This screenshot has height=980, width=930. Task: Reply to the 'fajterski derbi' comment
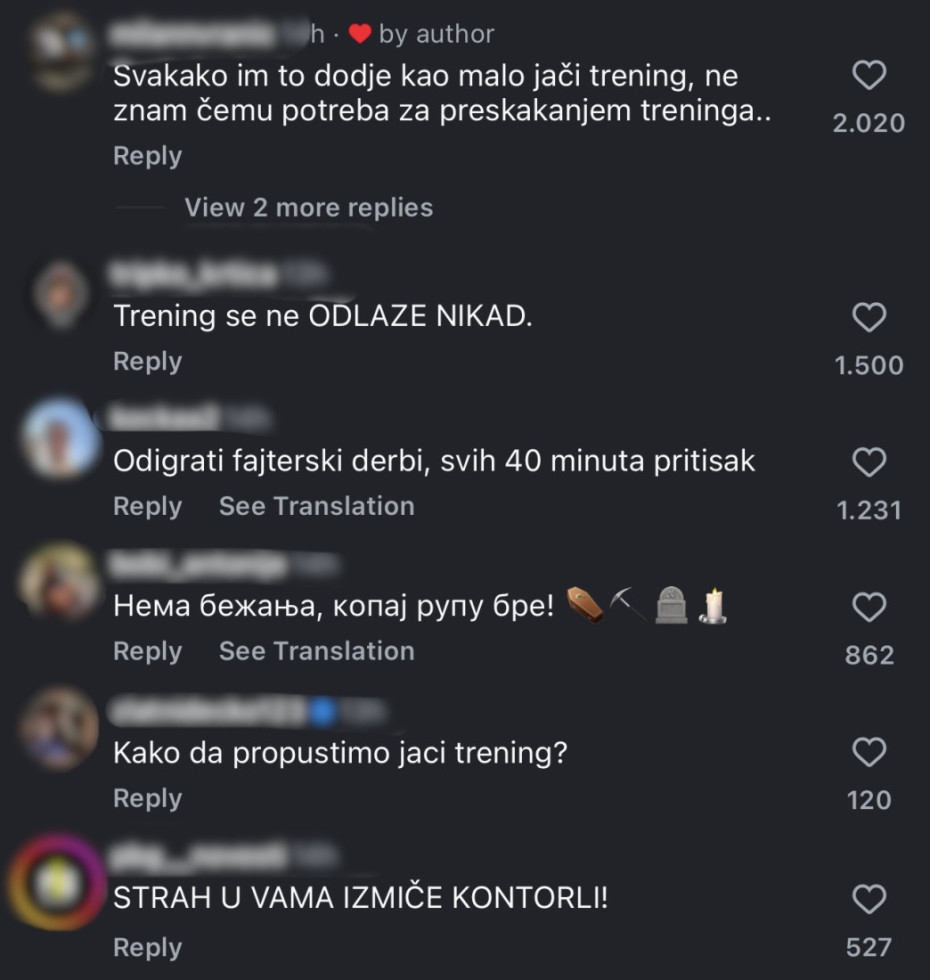pyautogui.click(x=147, y=507)
